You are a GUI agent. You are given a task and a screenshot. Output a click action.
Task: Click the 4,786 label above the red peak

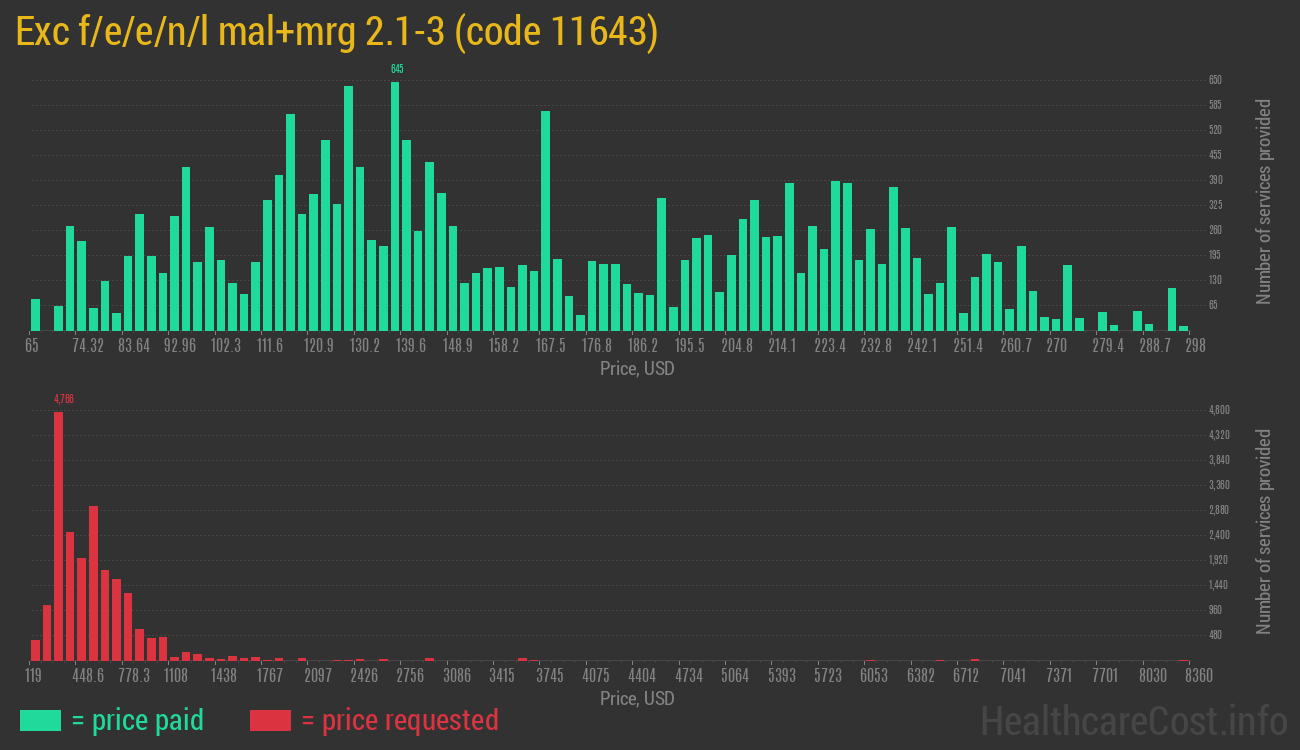pos(62,398)
